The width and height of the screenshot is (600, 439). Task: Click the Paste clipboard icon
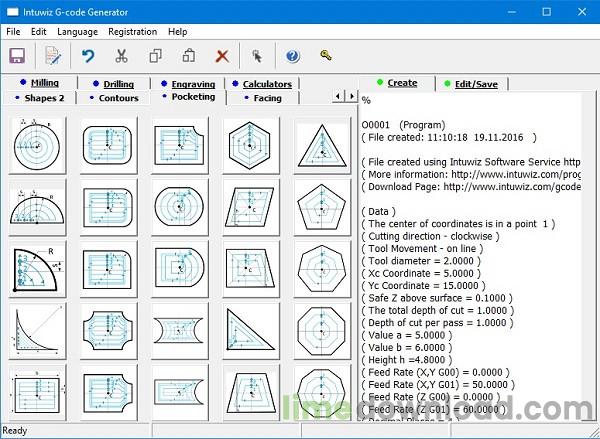click(188, 56)
